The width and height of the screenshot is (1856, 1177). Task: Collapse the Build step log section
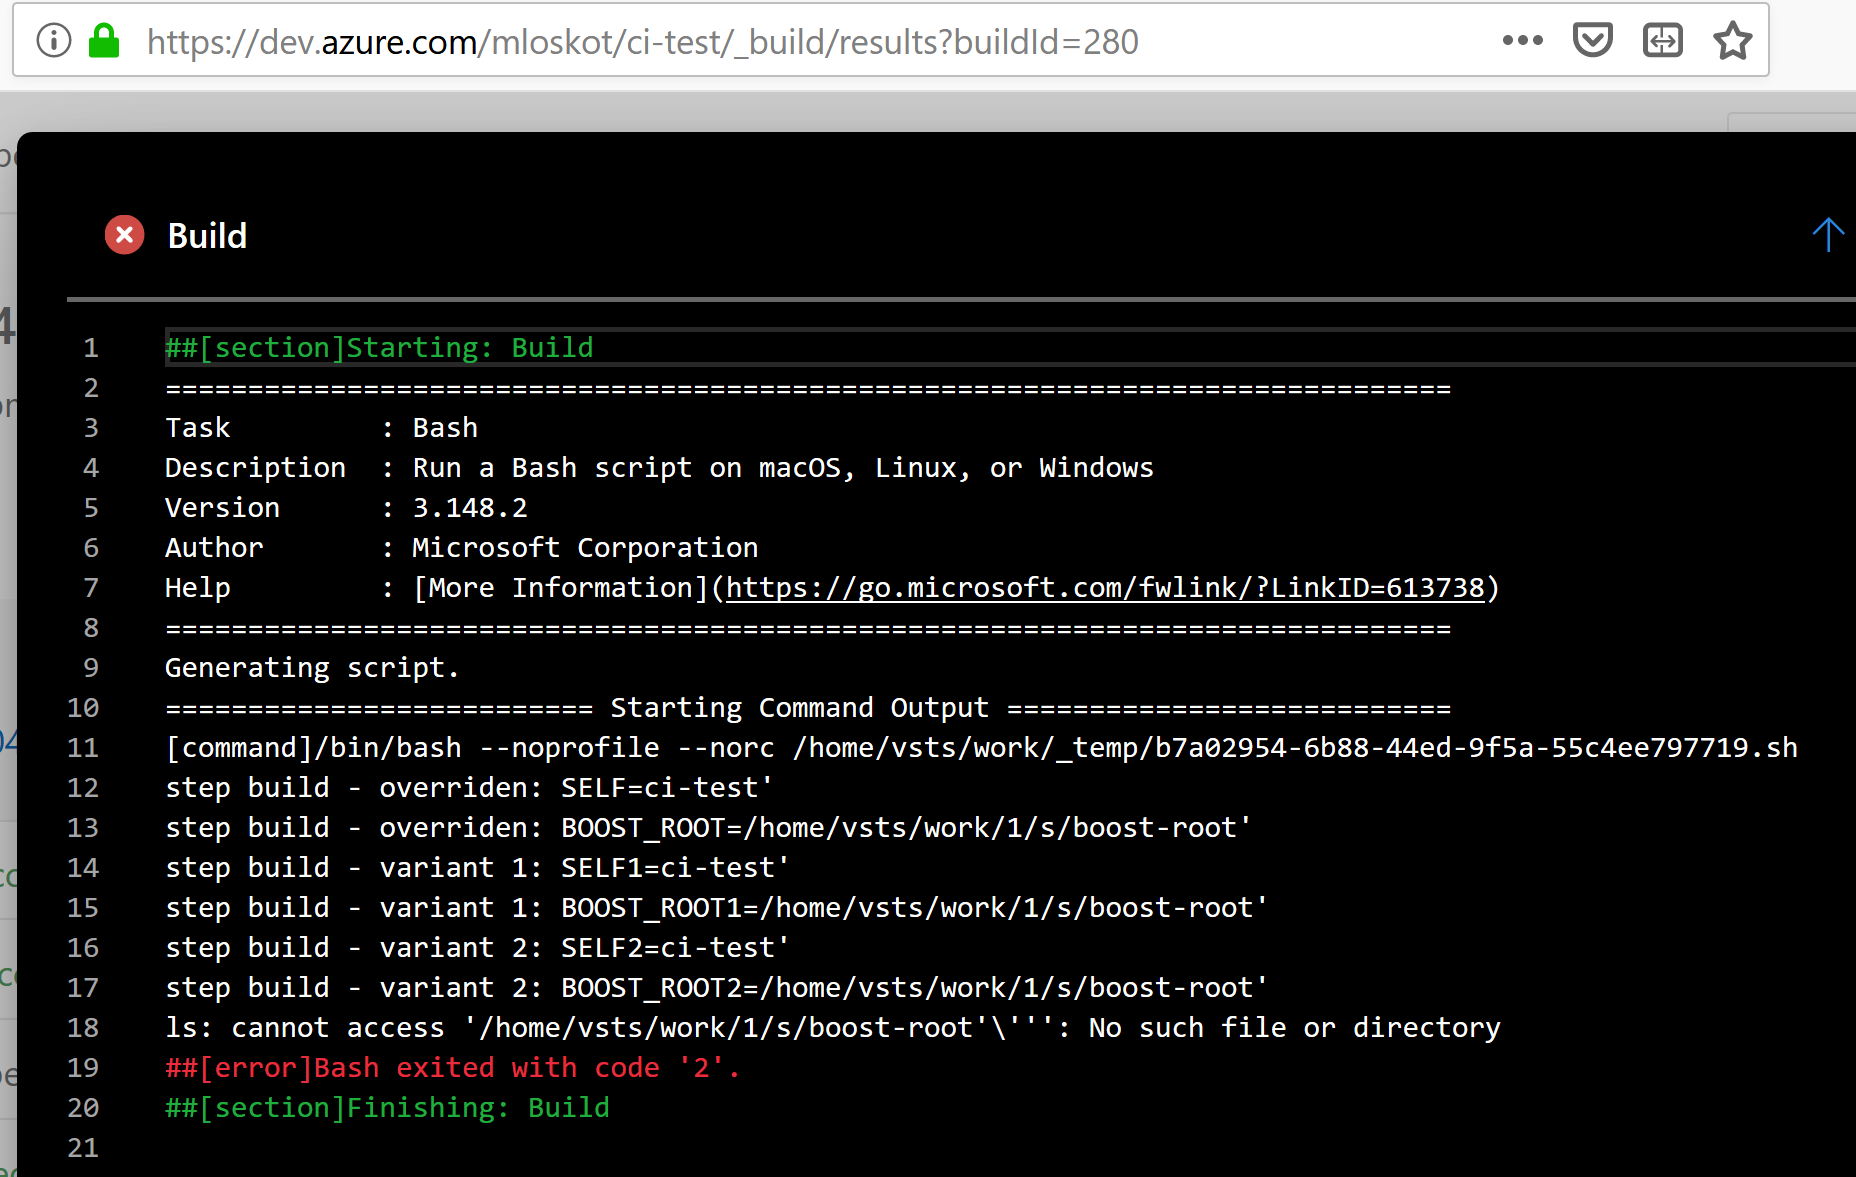(1828, 235)
